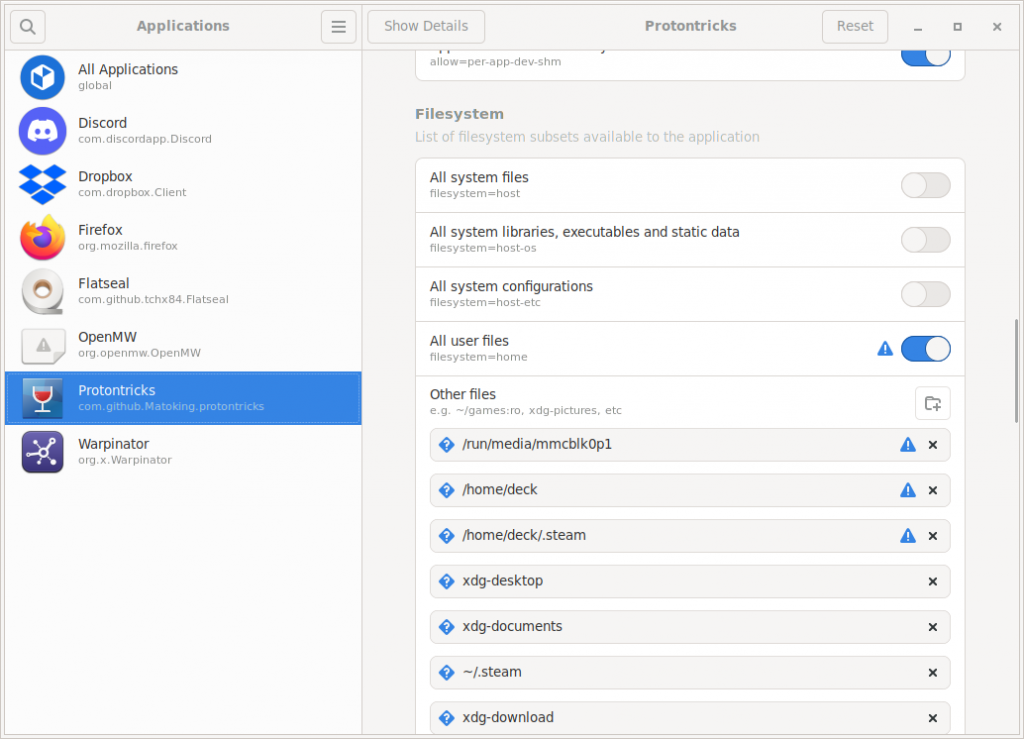Open the hamburger menu button

point(338,27)
